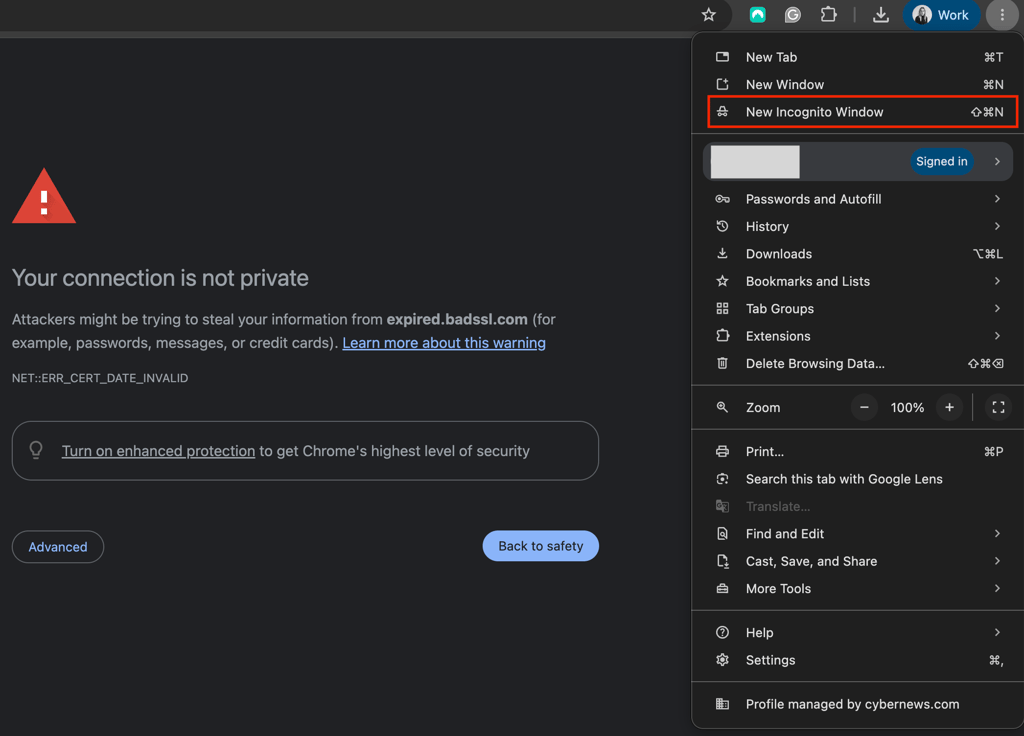1024x736 pixels.
Task: Expand the Extensions submenu chevron
Action: click(997, 336)
